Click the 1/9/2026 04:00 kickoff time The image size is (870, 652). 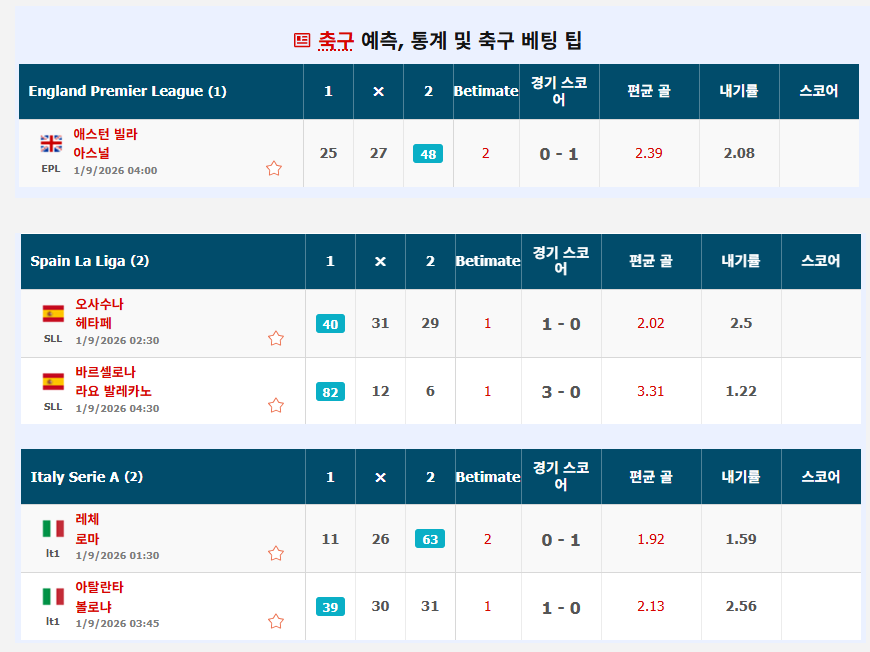[x=115, y=170]
